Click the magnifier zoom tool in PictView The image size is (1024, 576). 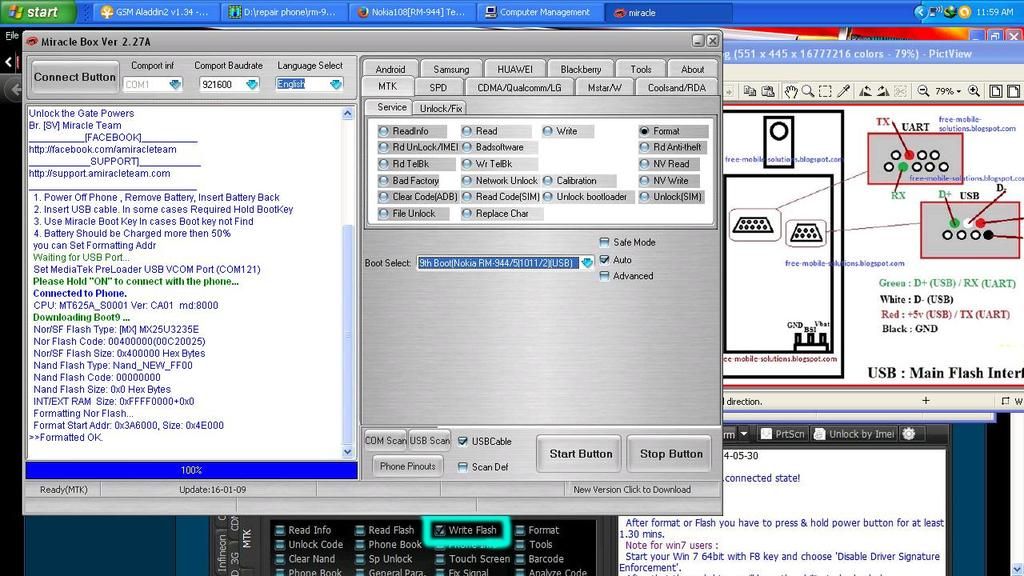[x=809, y=91]
